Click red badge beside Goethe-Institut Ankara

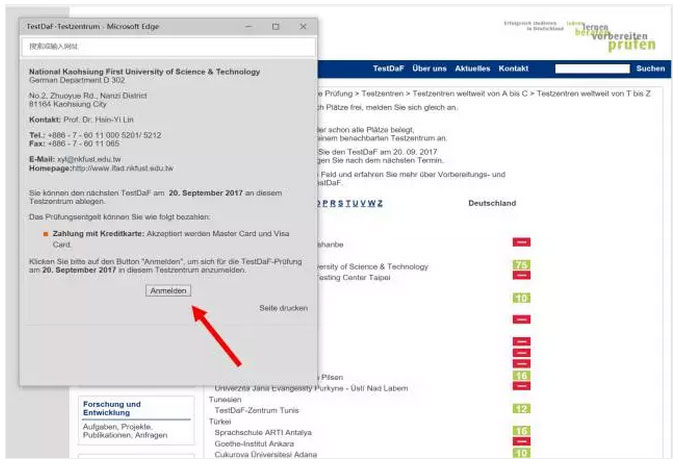coord(521,442)
